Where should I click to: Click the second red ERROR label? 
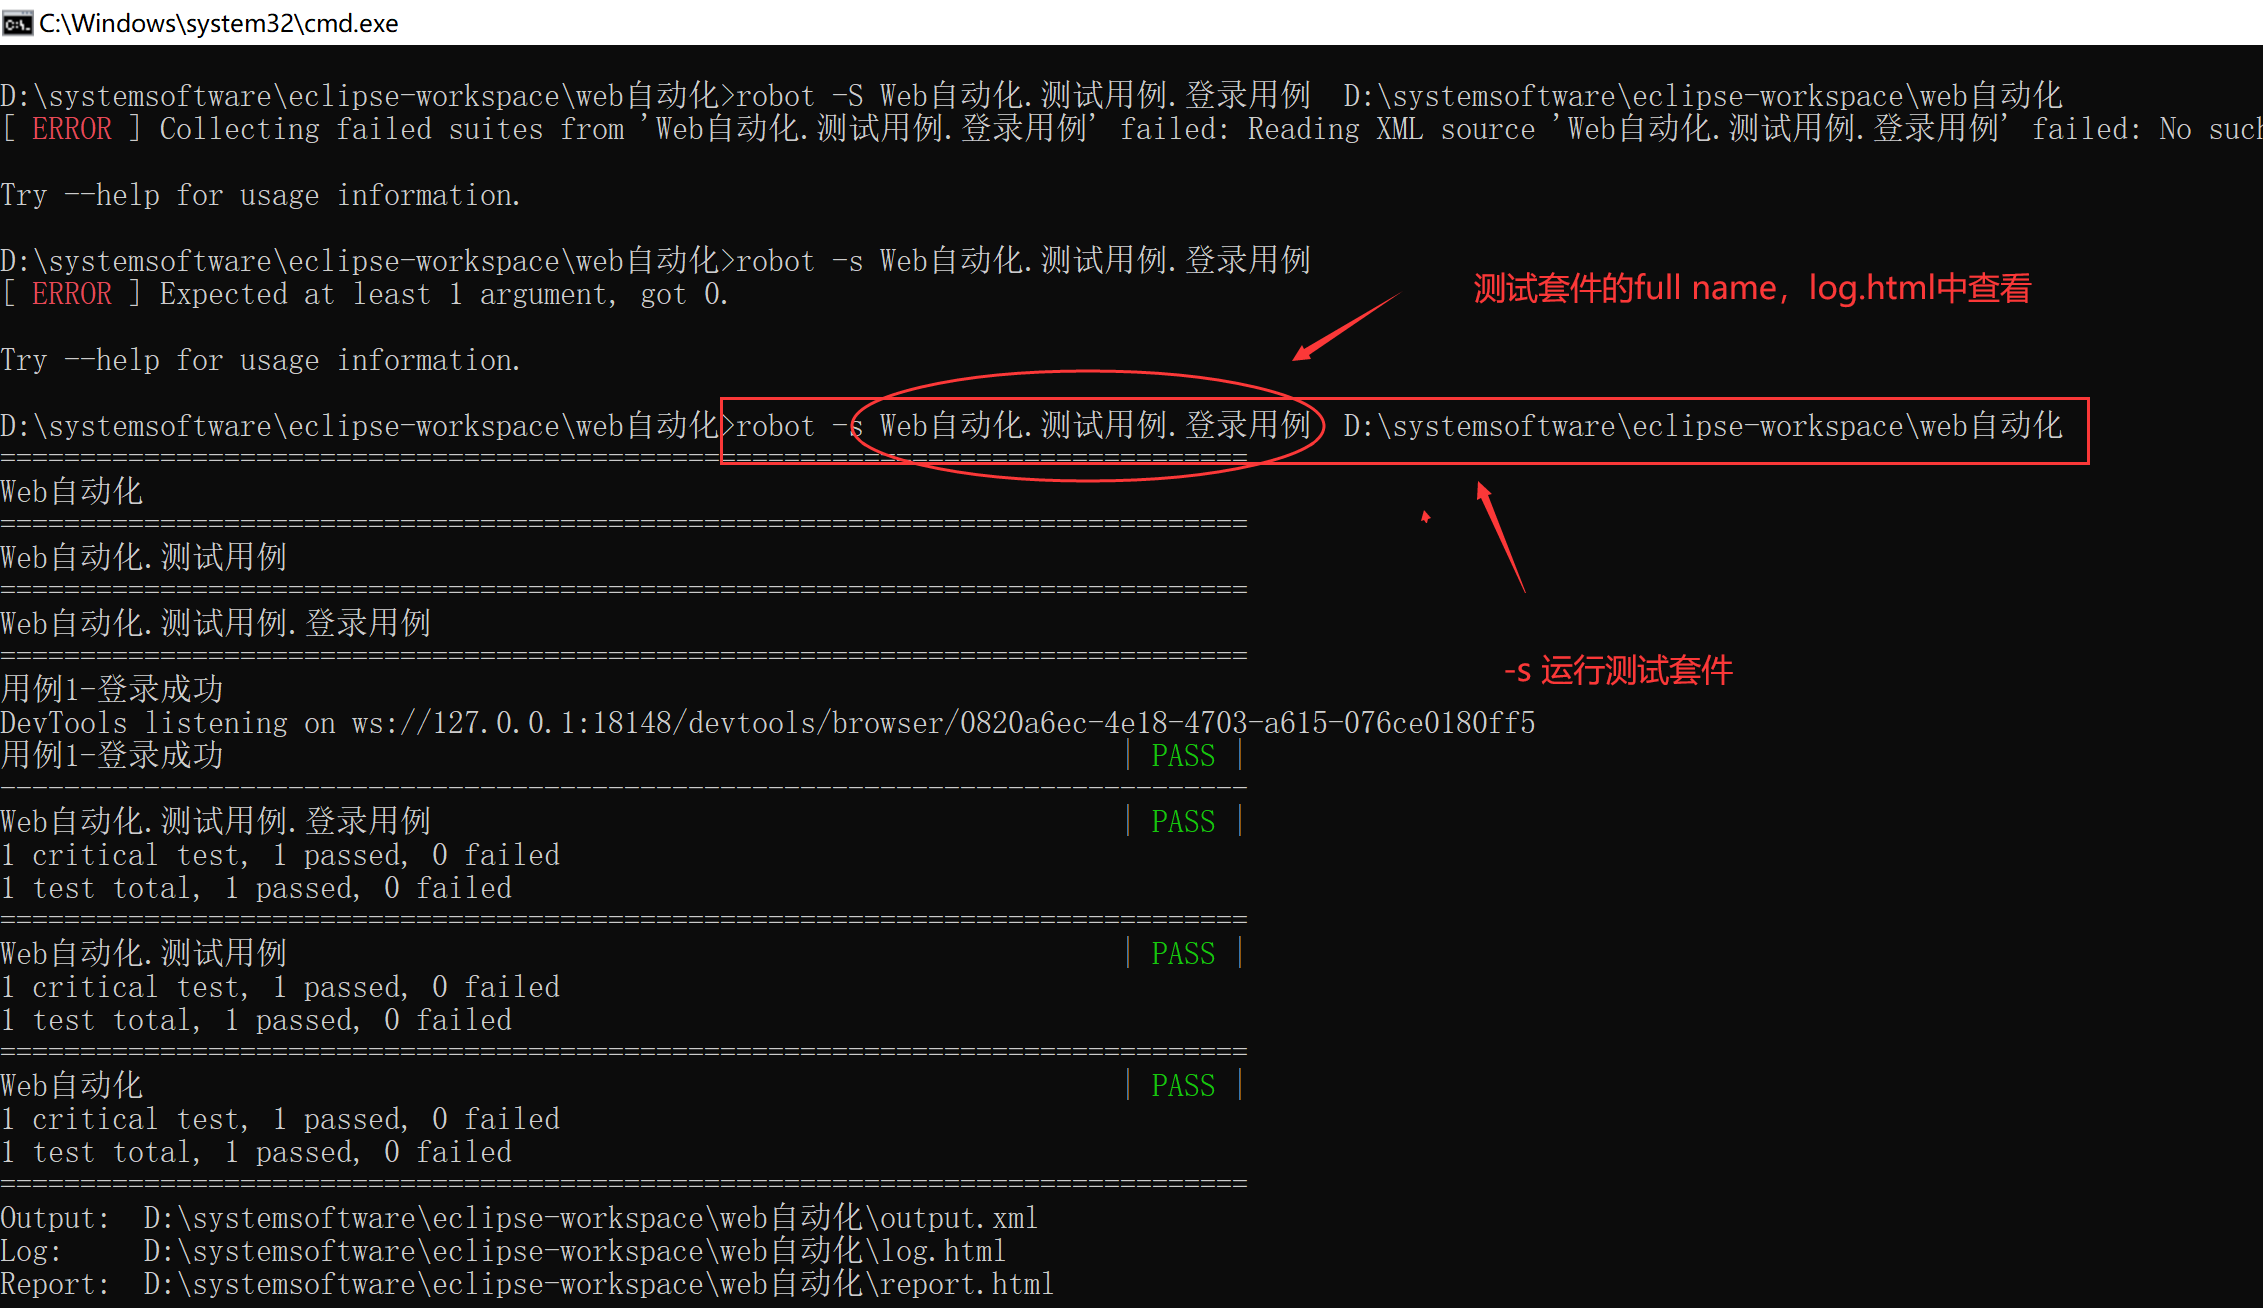pos(72,294)
